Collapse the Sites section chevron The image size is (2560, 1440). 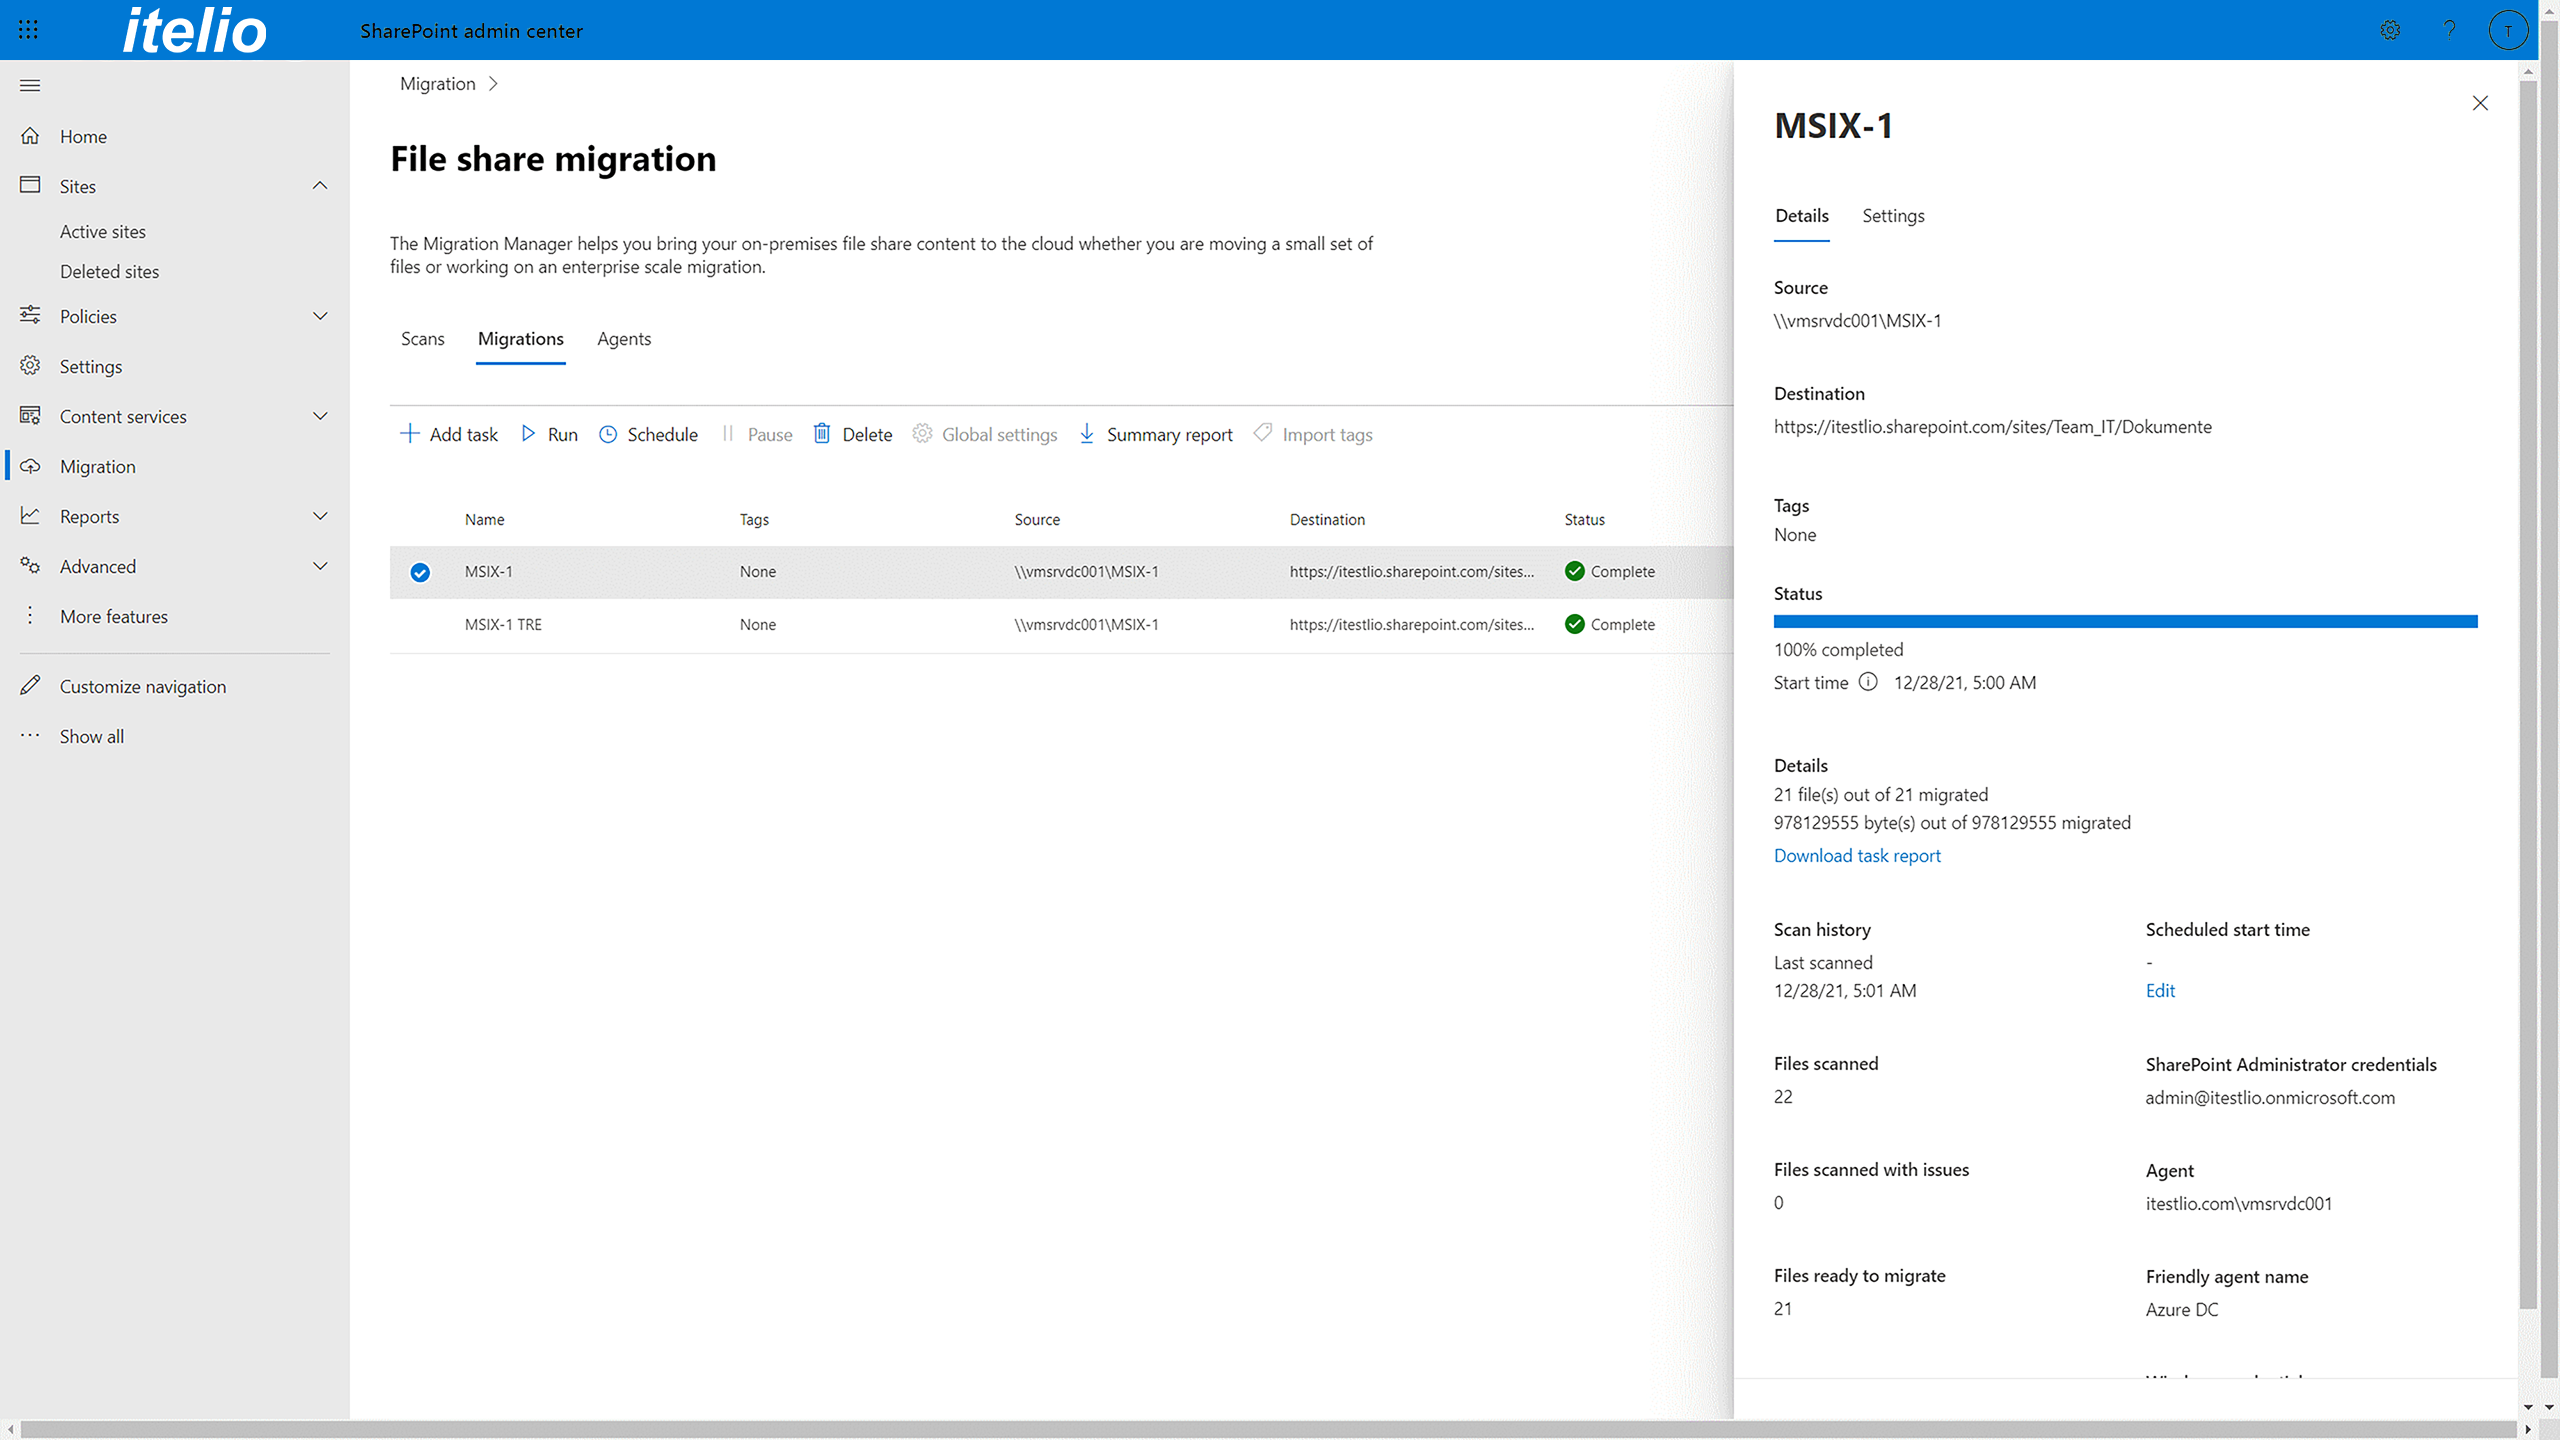[320, 185]
